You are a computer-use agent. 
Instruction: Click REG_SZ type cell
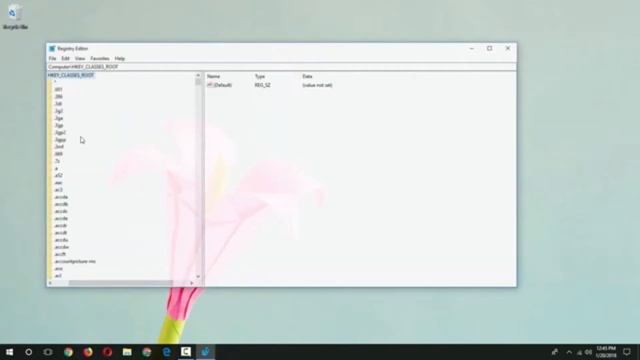point(262,85)
